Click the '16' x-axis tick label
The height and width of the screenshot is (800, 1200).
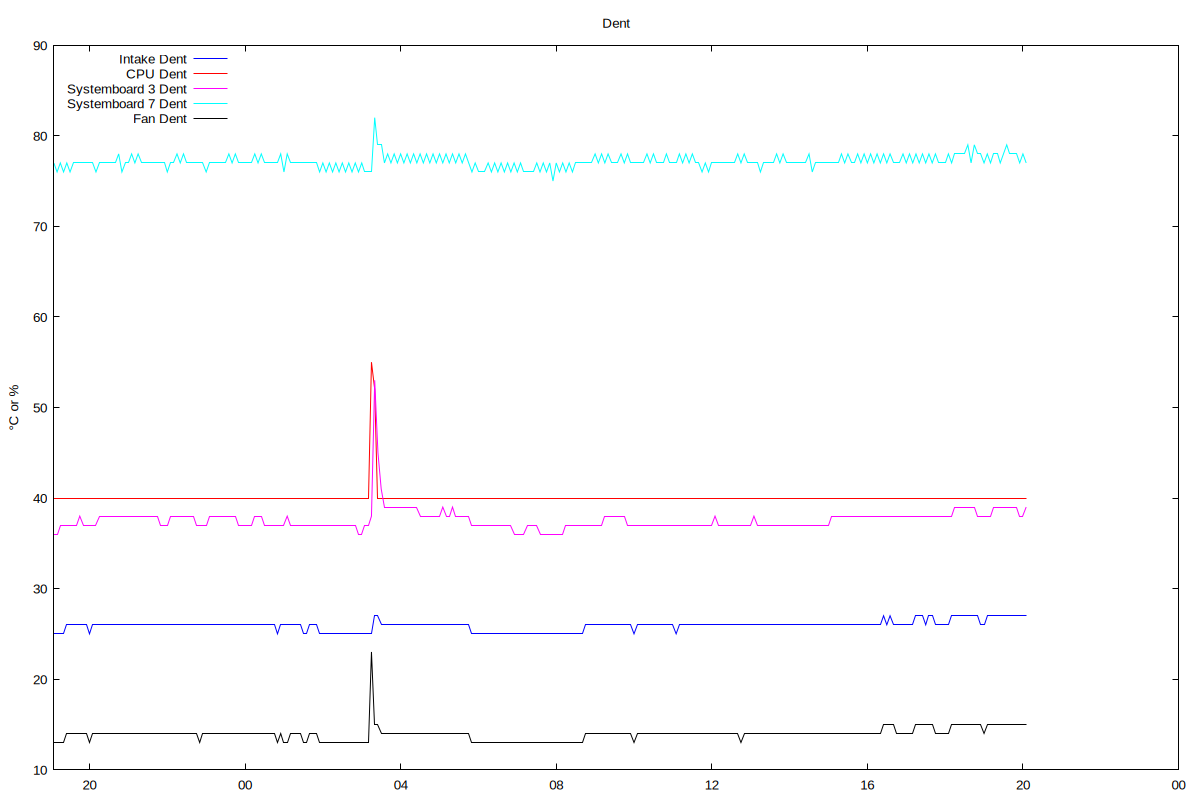pos(867,785)
